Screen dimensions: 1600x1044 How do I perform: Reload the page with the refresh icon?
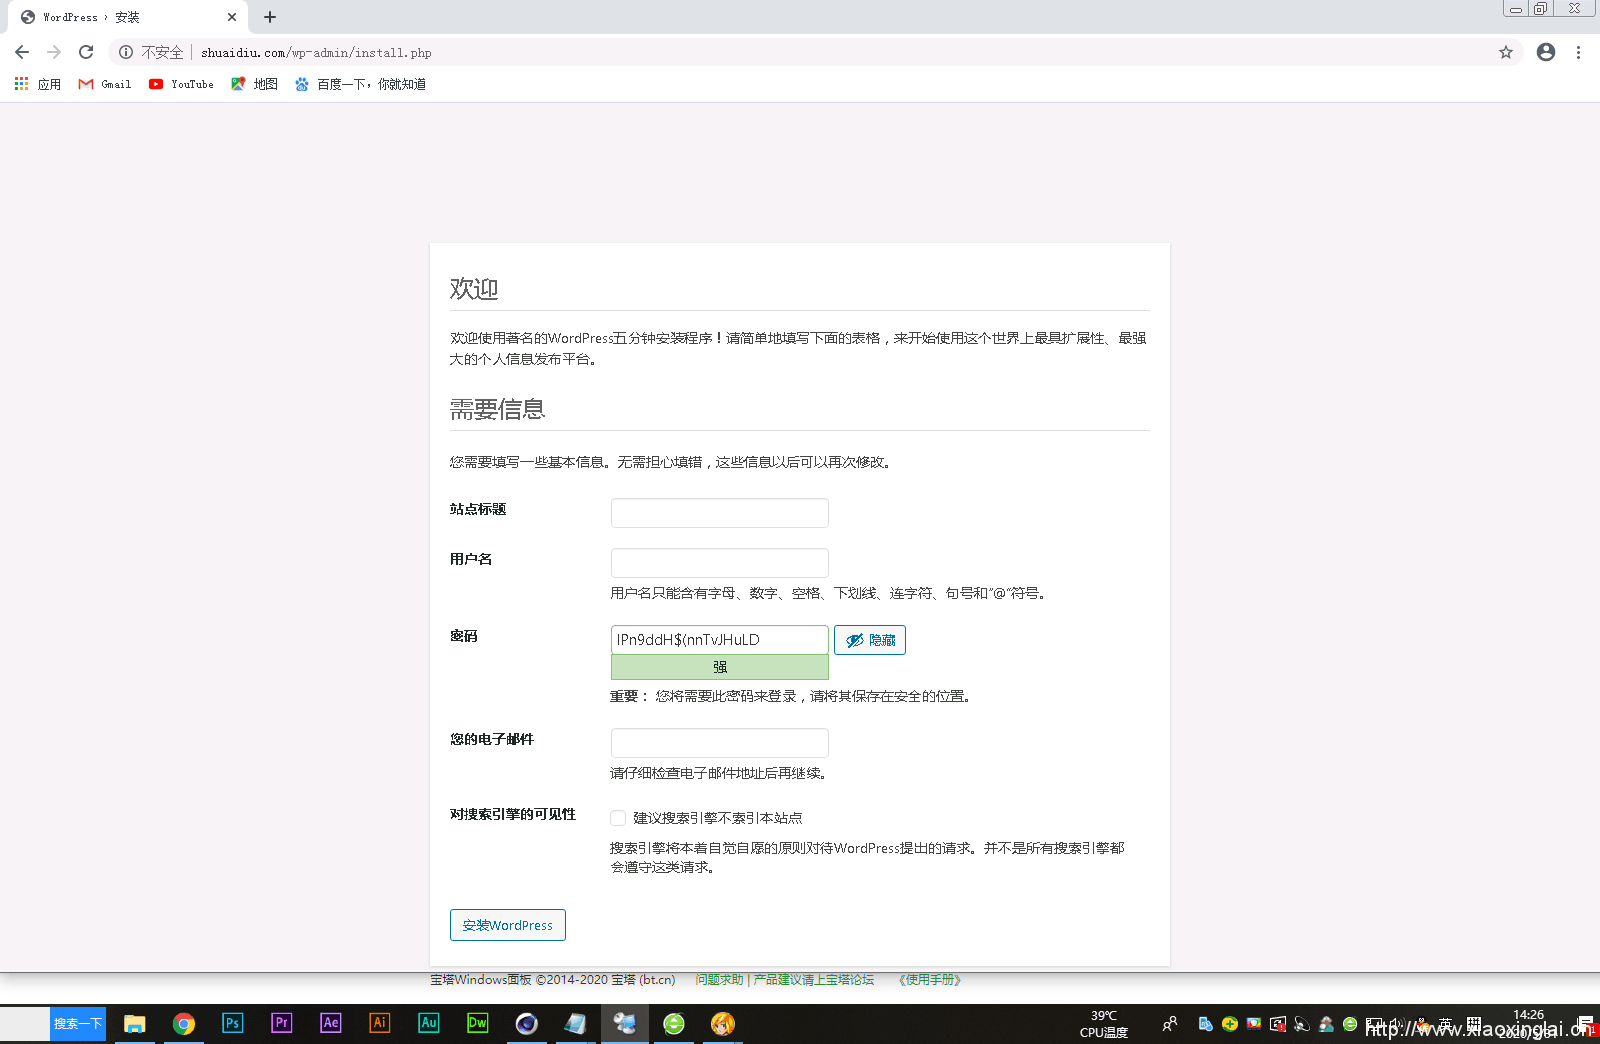(x=86, y=52)
